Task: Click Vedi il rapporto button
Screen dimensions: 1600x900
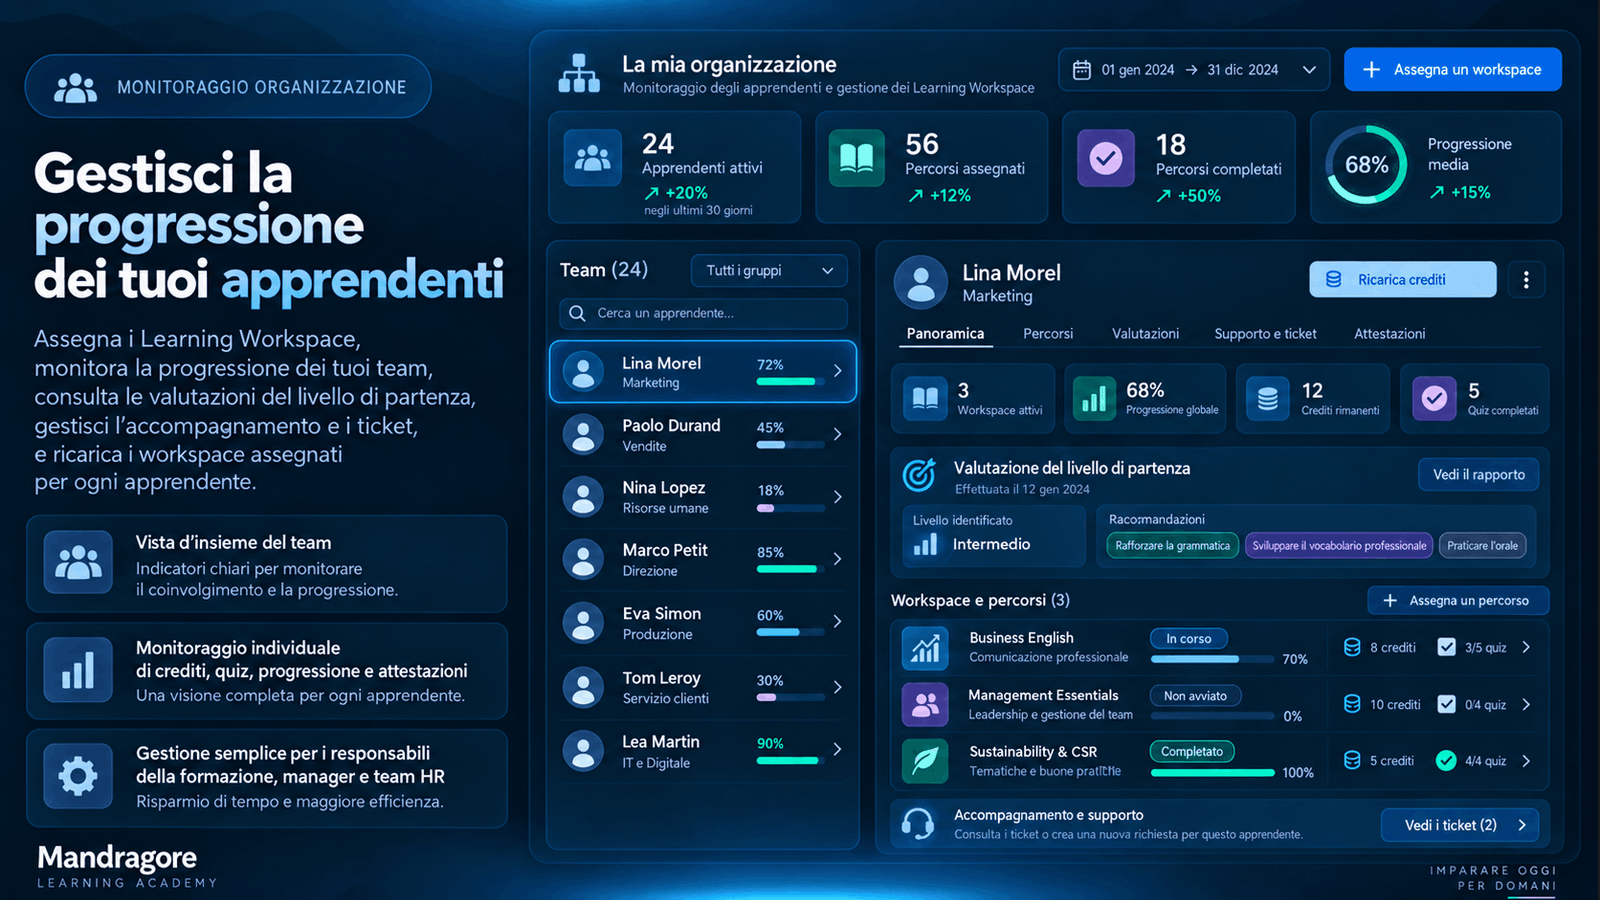Action: click(x=1479, y=475)
